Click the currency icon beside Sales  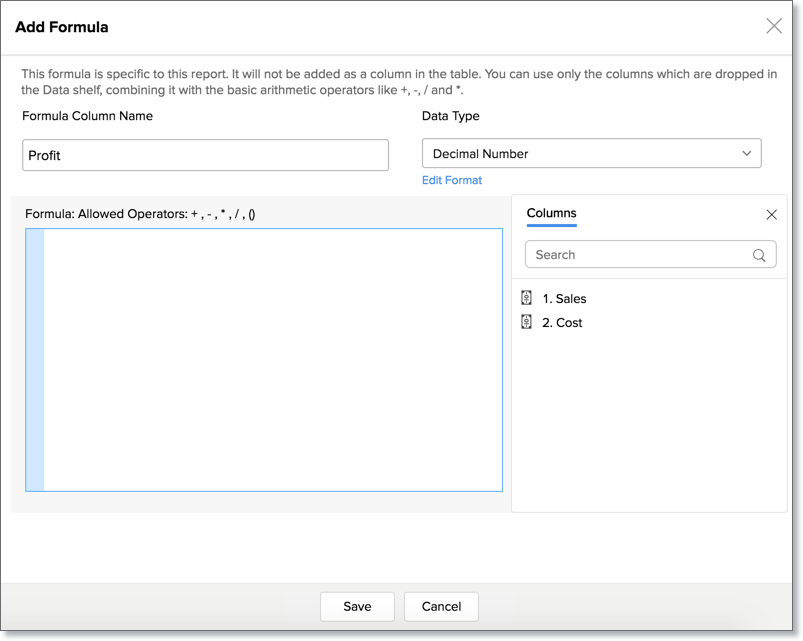pyautogui.click(x=527, y=297)
